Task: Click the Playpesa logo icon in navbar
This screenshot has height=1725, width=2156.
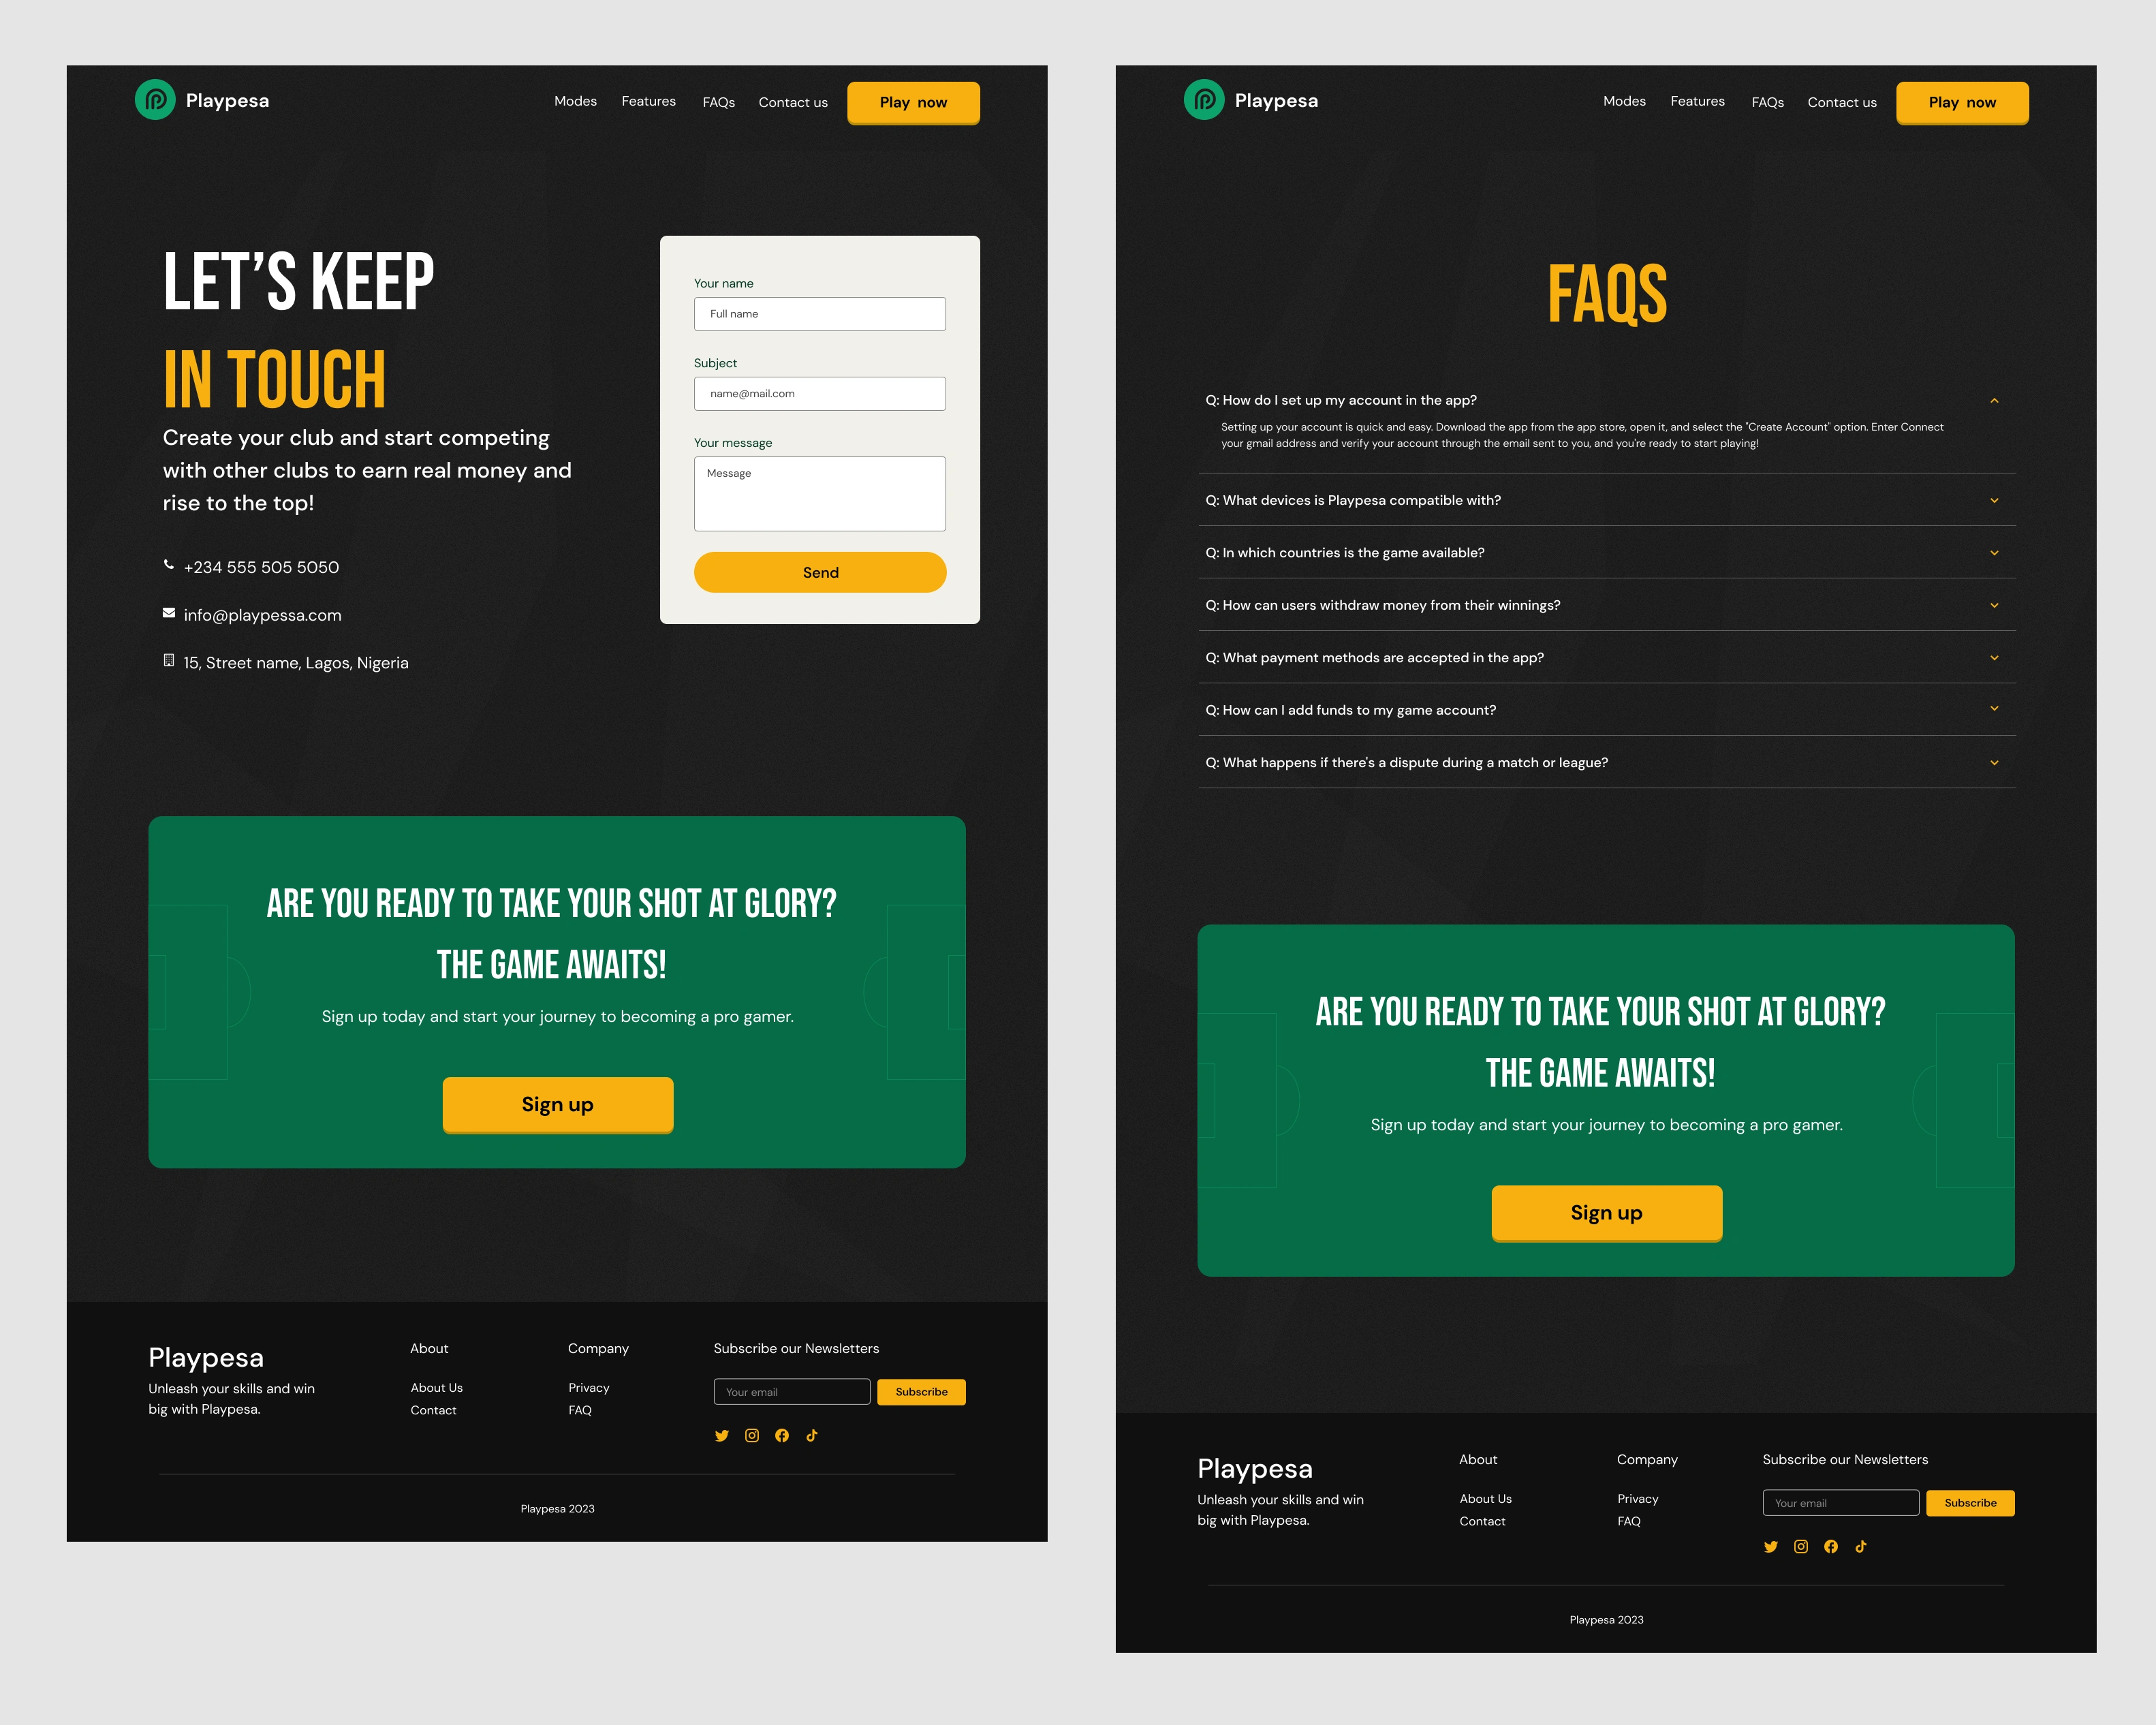Action: tap(153, 100)
